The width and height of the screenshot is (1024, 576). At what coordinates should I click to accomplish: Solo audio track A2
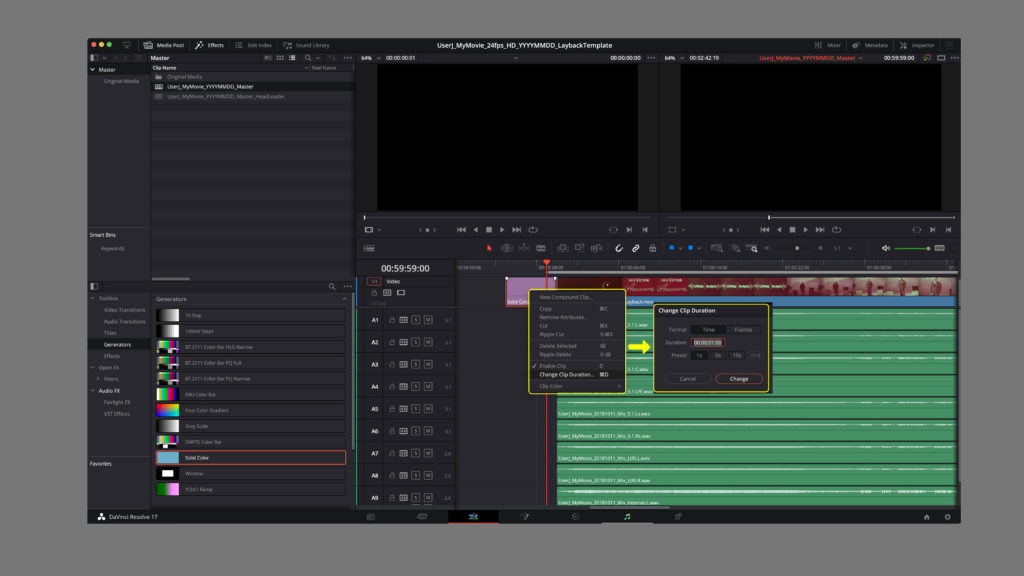coord(415,342)
